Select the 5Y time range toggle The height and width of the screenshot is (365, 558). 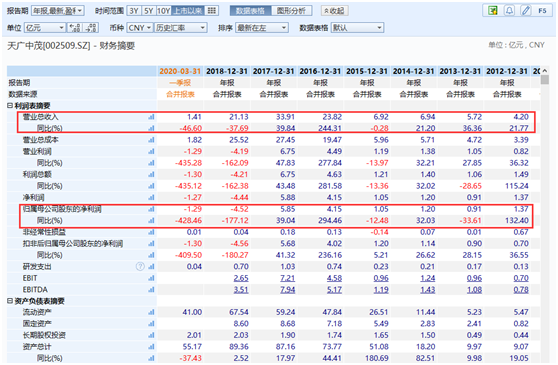pos(148,11)
